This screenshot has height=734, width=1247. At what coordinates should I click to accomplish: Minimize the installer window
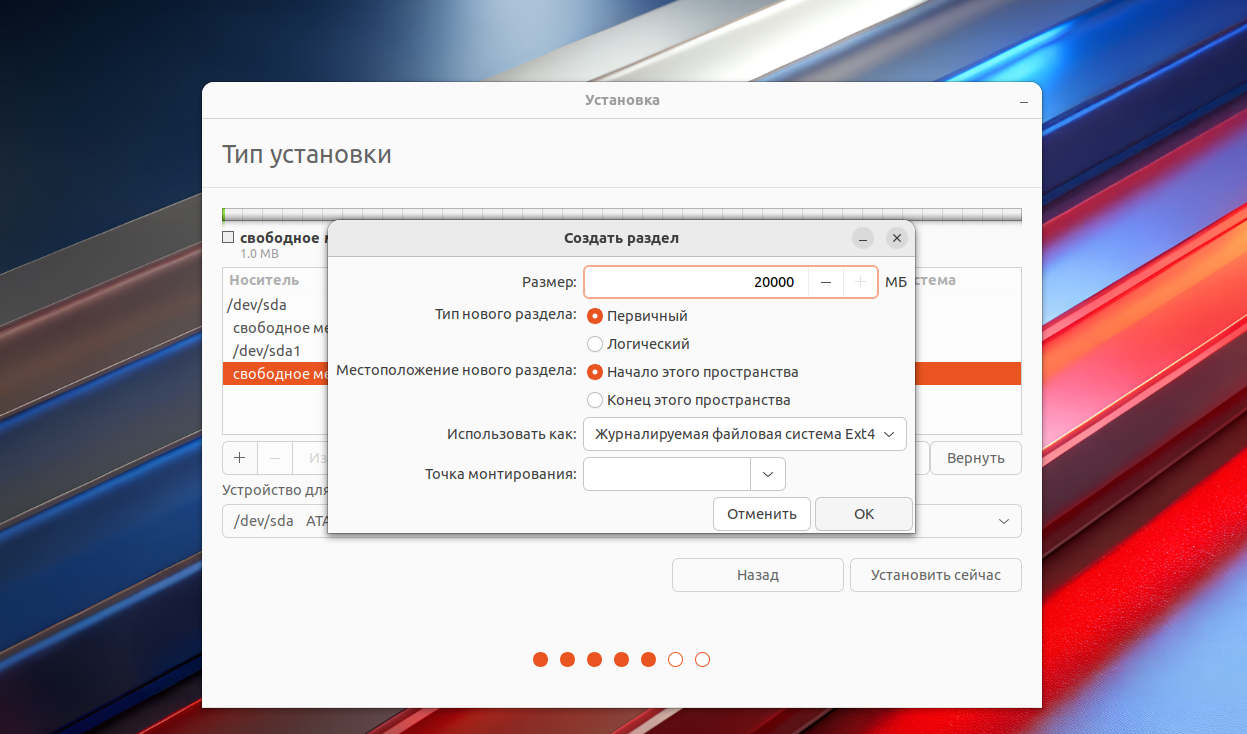point(1023,101)
